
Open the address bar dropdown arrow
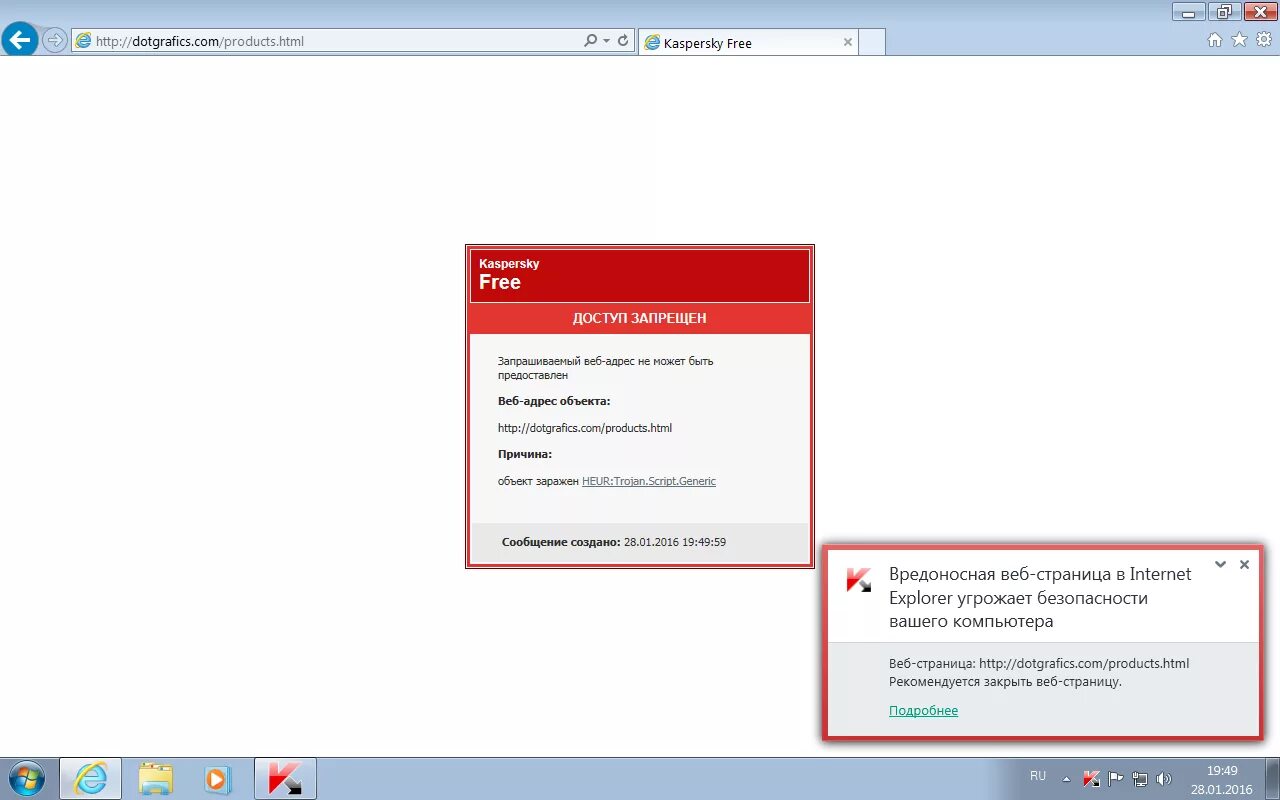(607, 41)
